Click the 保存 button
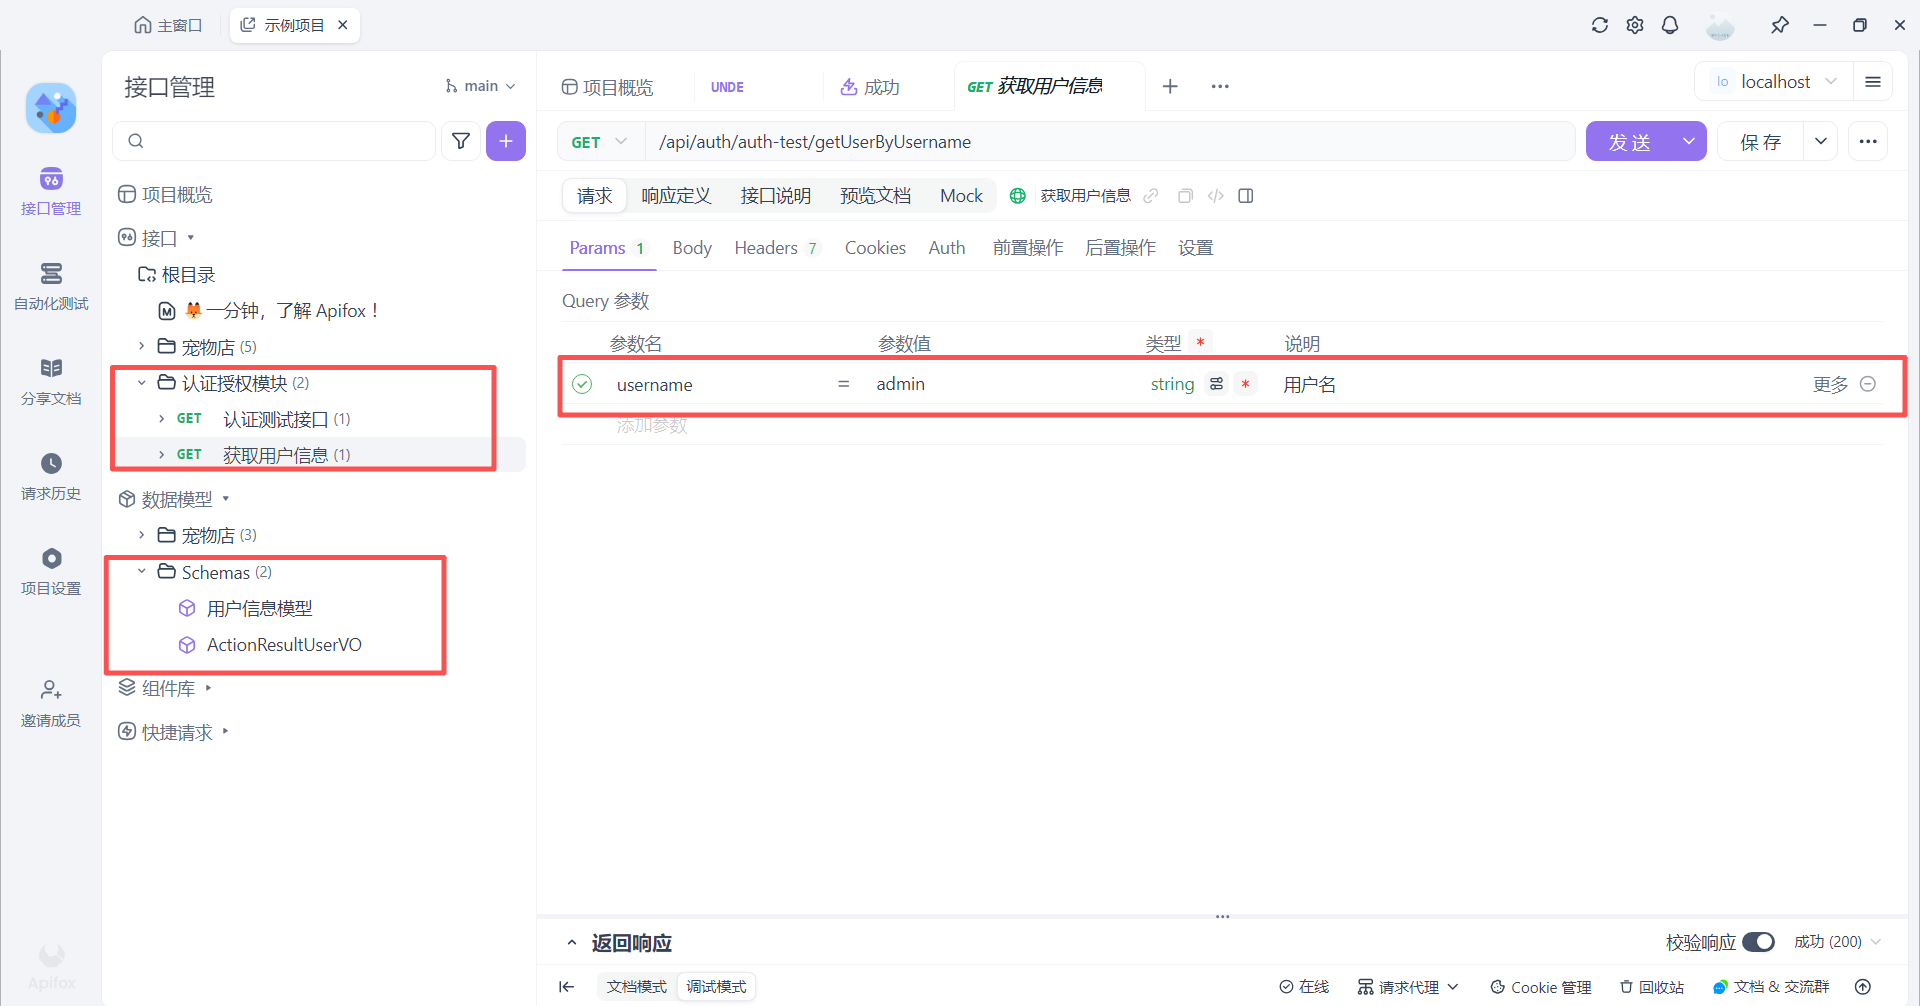This screenshot has width=1920, height=1006. coord(1760,141)
